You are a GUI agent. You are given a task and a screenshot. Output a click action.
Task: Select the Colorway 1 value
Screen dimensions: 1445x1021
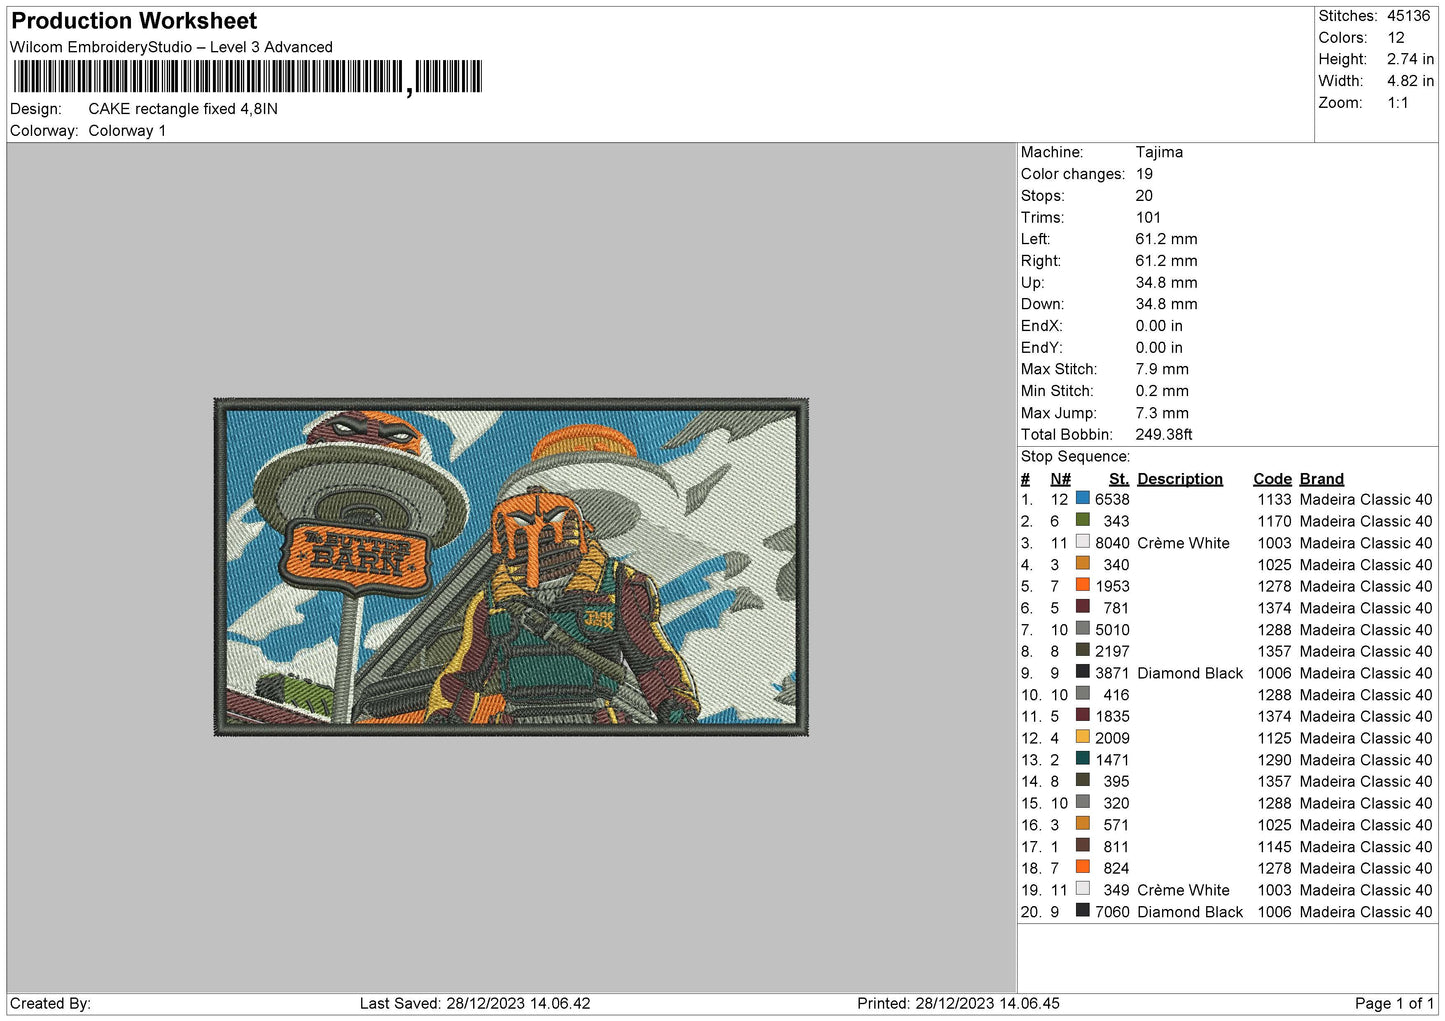point(127,131)
